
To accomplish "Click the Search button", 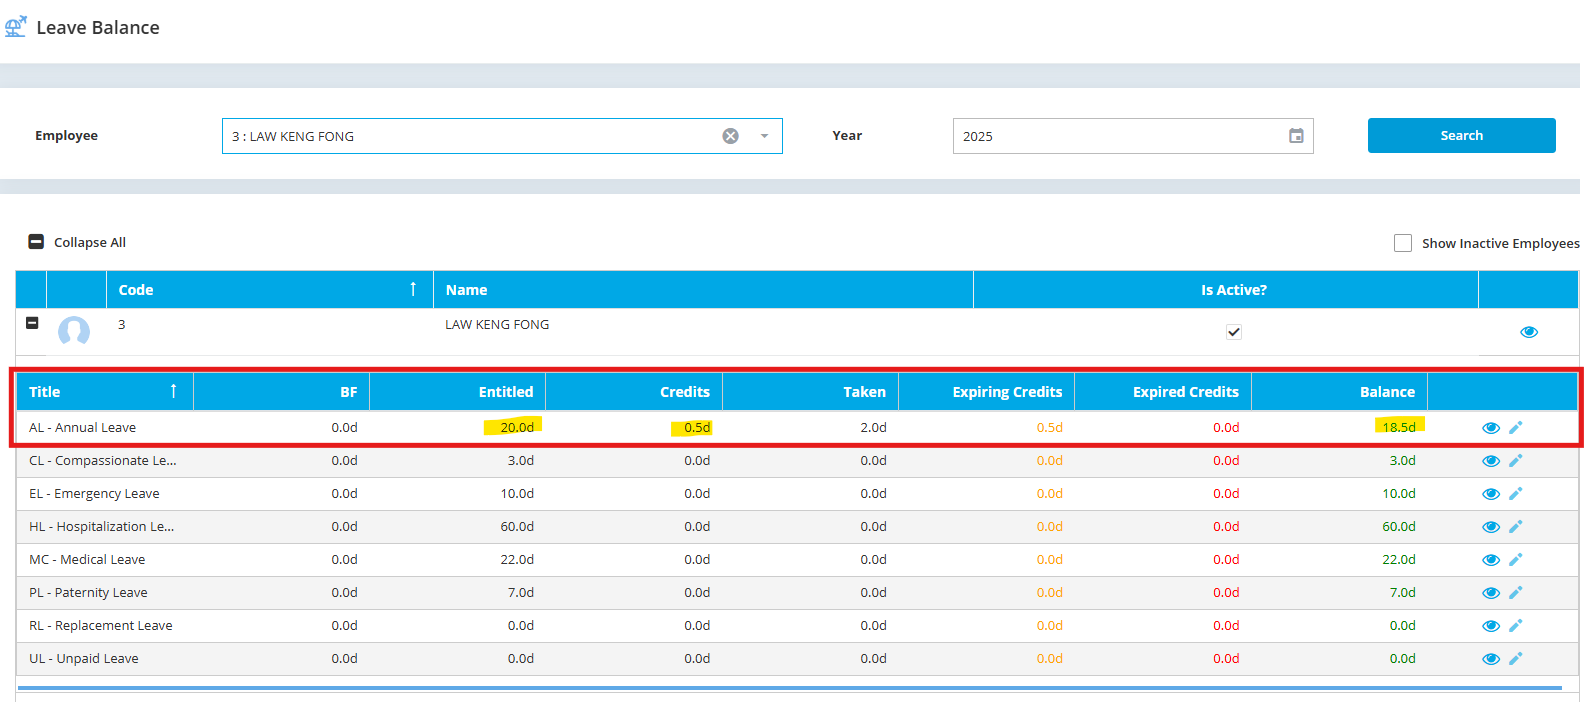I will coord(1461,135).
